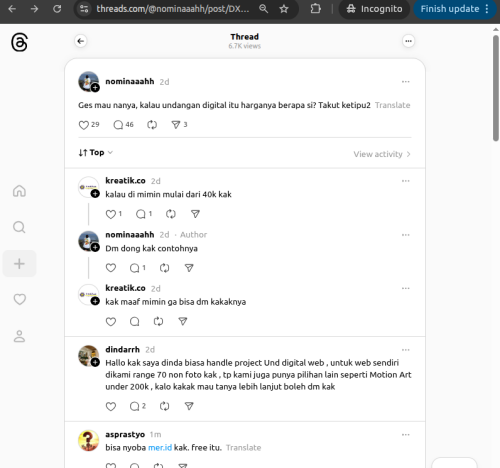Open more options on main nominaaahh post

click(406, 82)
